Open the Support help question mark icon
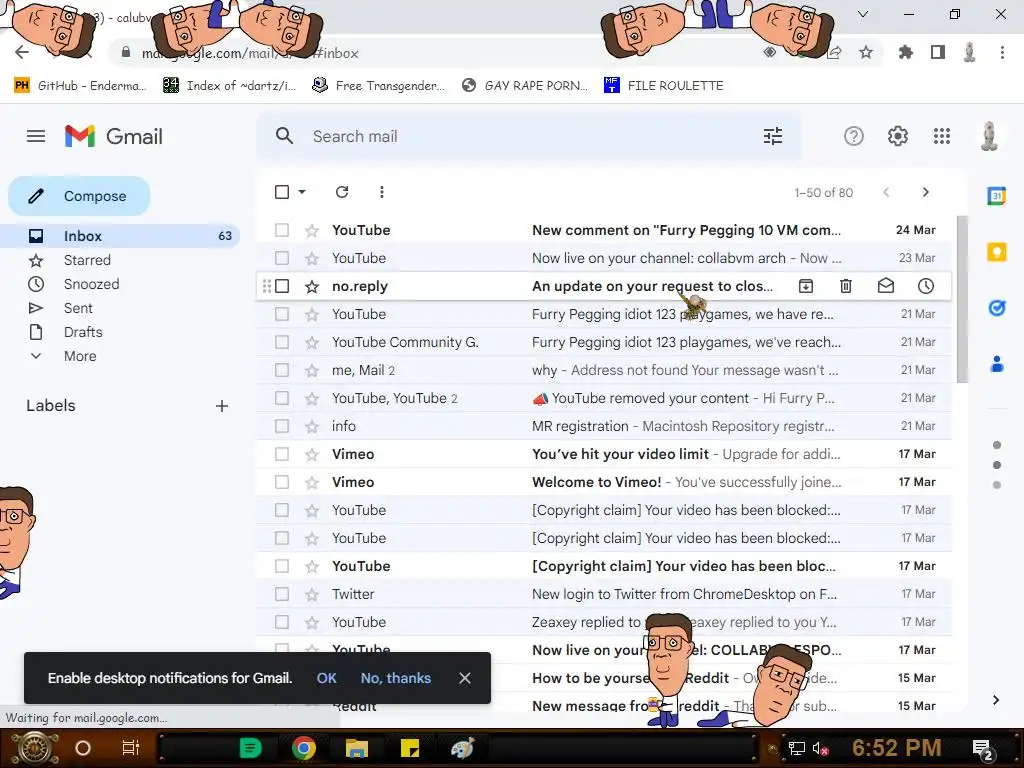Image resolution: width=1024 pixels, height=768 pixels. point(854,136)
